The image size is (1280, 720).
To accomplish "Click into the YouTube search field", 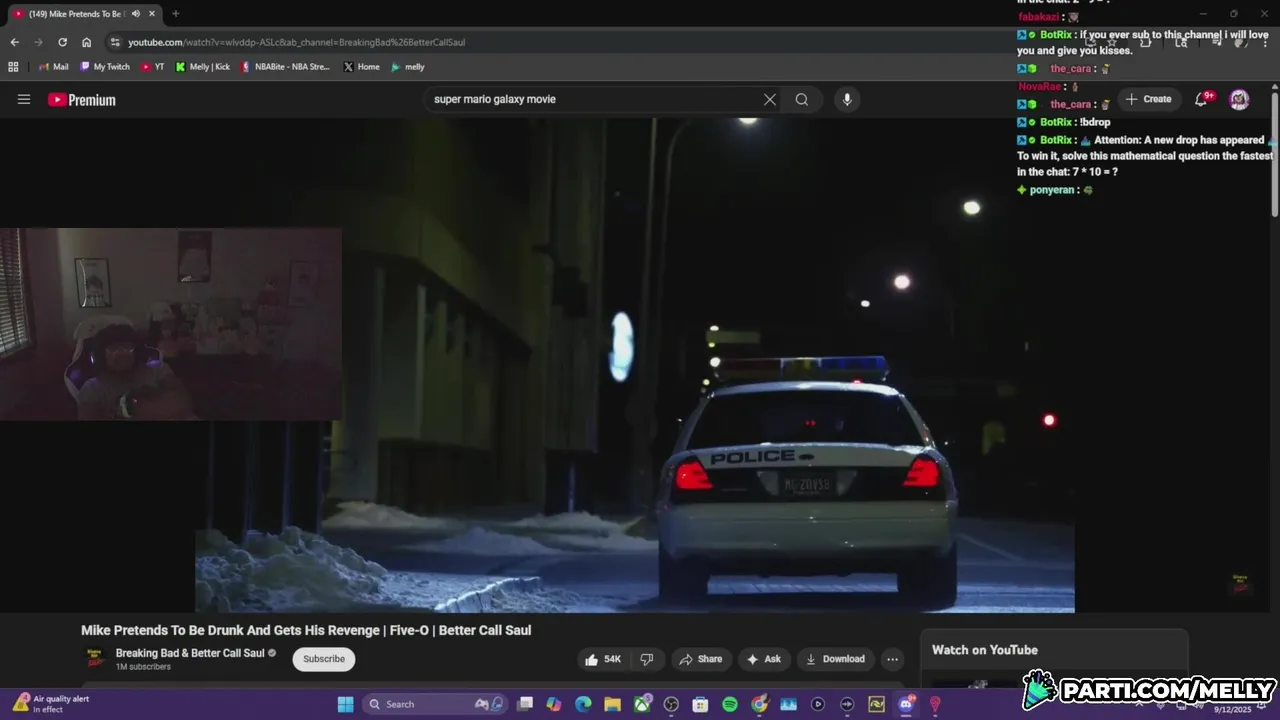I will coord(595,99).
